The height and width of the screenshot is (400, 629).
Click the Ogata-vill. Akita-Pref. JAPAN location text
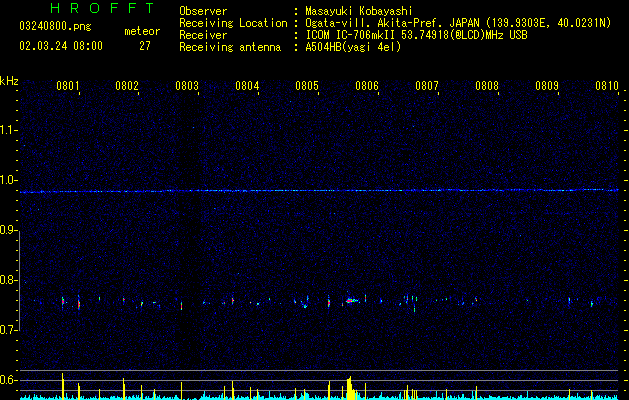pyautogui.click(x=458, y=23)
